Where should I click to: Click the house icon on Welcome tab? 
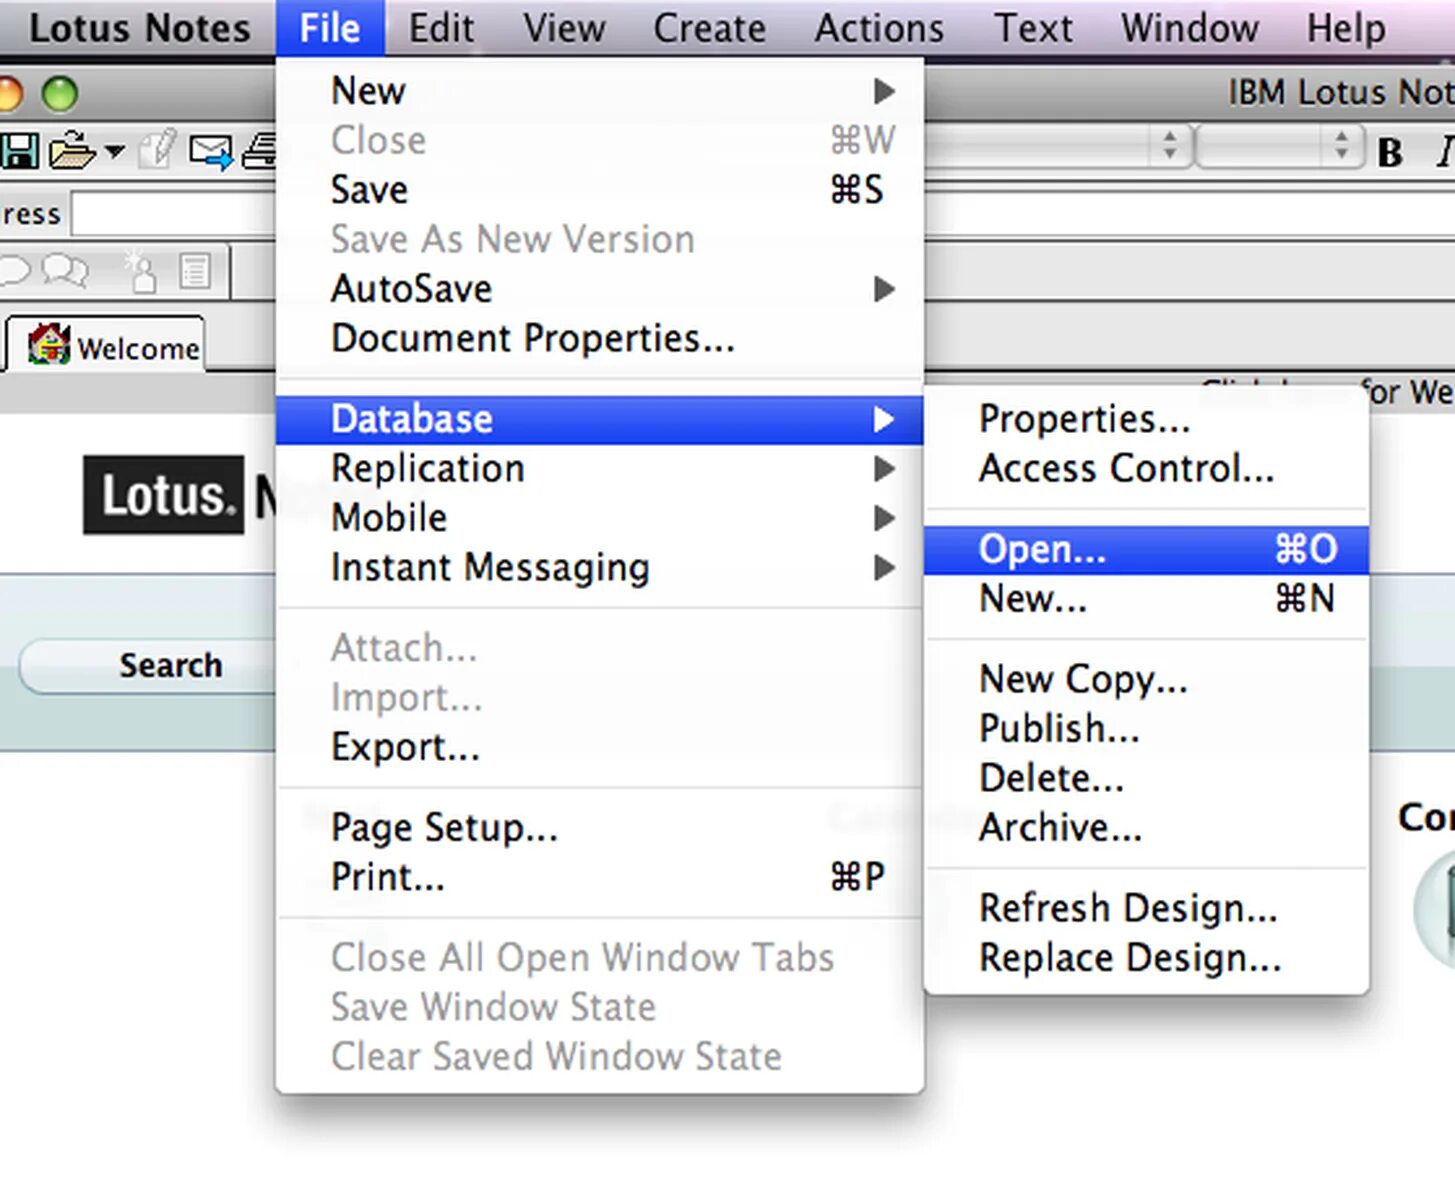tap(48, 345)
